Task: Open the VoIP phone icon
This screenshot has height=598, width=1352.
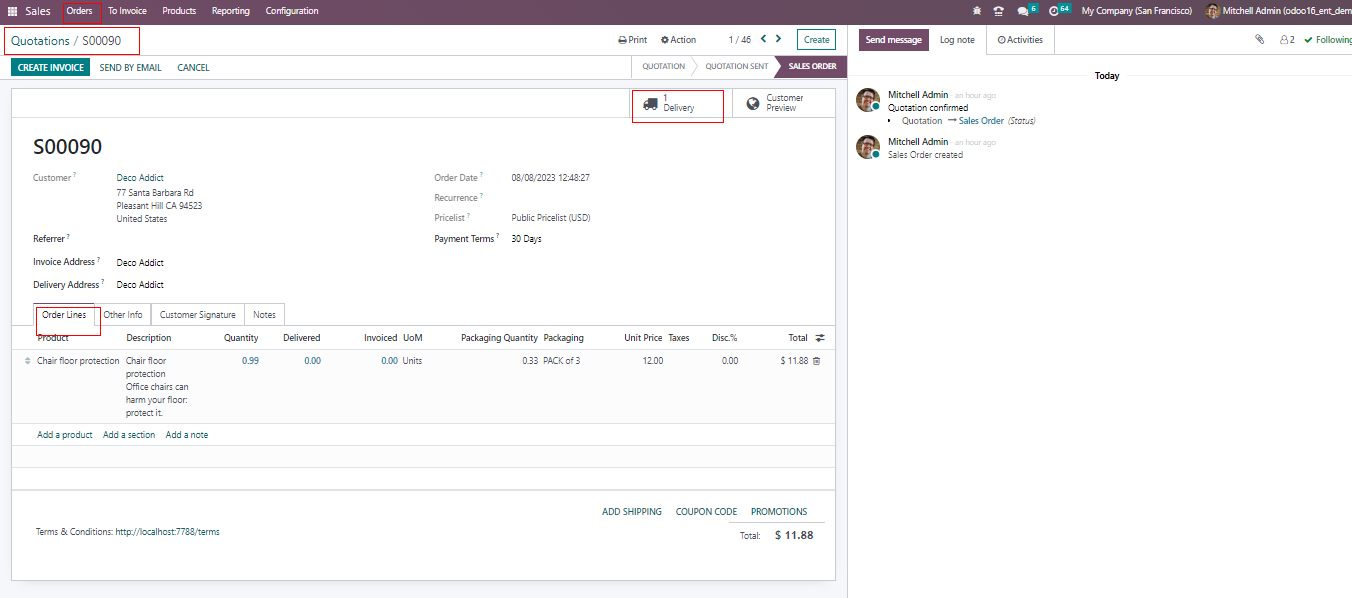Action: pos(998,11)
